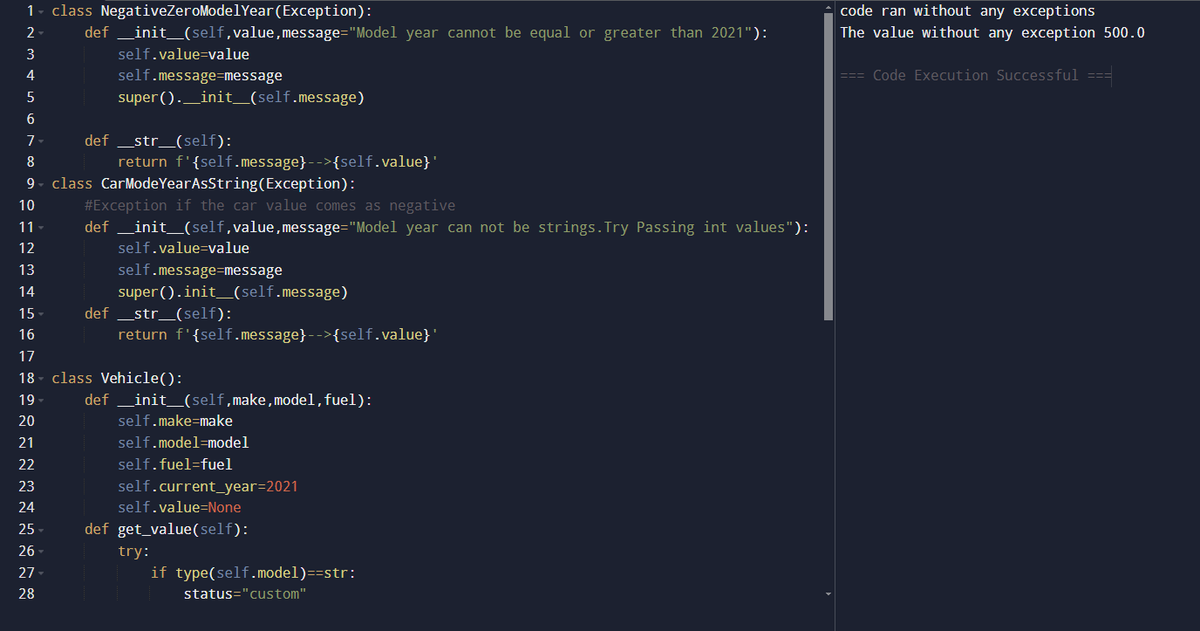Click 'self.make=make' on line 20

(x=175, y=421)
